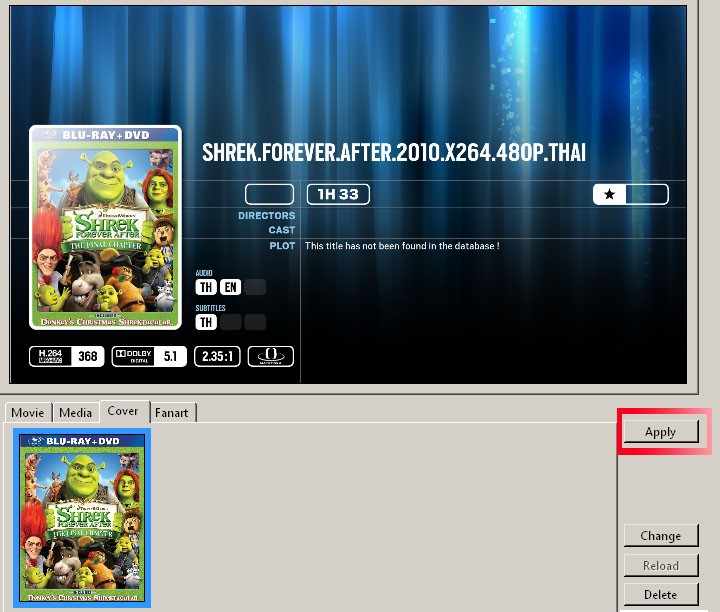Switch to the Movie tab
The width and height of the screenshot is (720, 612).
[x=28, y=412]
